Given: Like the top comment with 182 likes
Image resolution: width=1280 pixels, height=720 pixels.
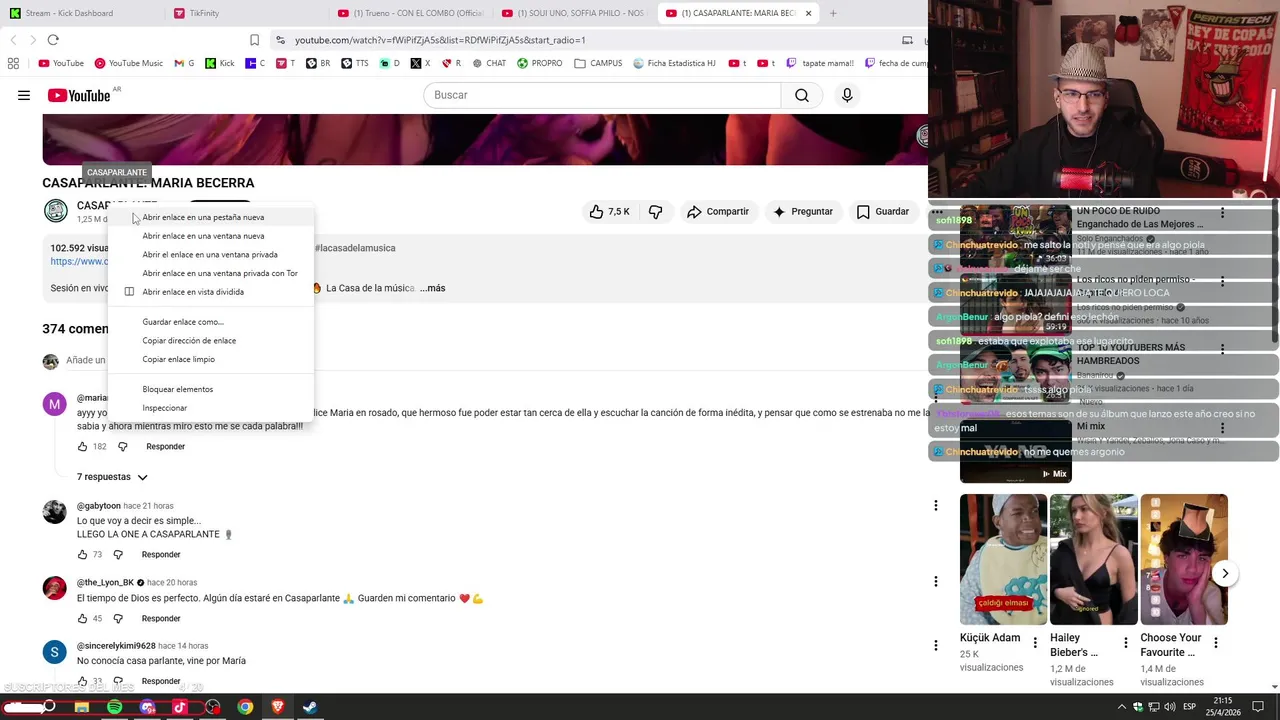Looking at the screenshot, I should (83, 447).
